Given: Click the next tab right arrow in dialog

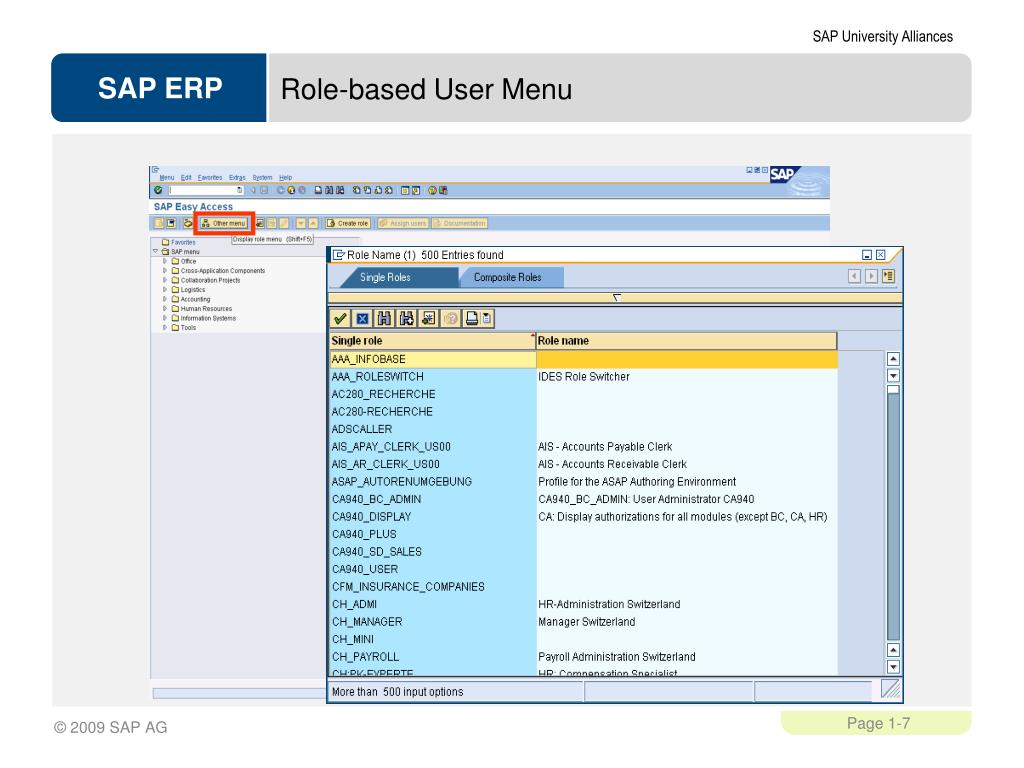Looking at the screenshot, I should coord(871,276).
